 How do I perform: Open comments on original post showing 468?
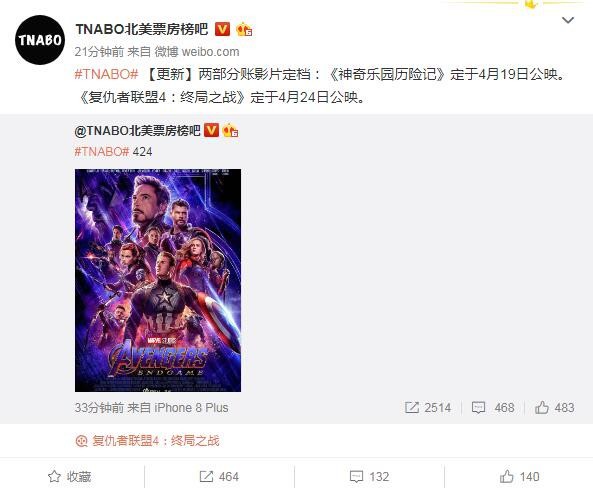coord(493,408)
